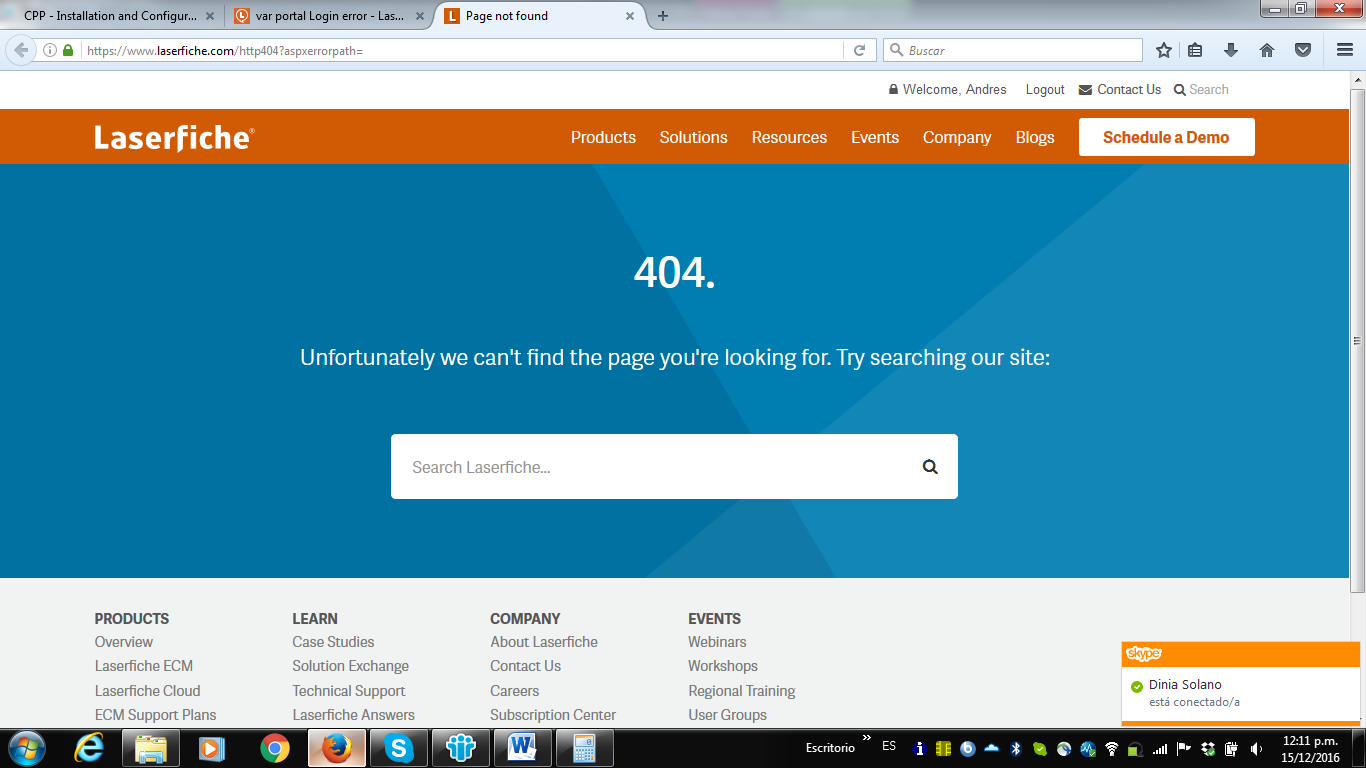1366x768 pixels.
Task: Open the Solutions menu
Action: pyautogui.click(x=693, y=137)
